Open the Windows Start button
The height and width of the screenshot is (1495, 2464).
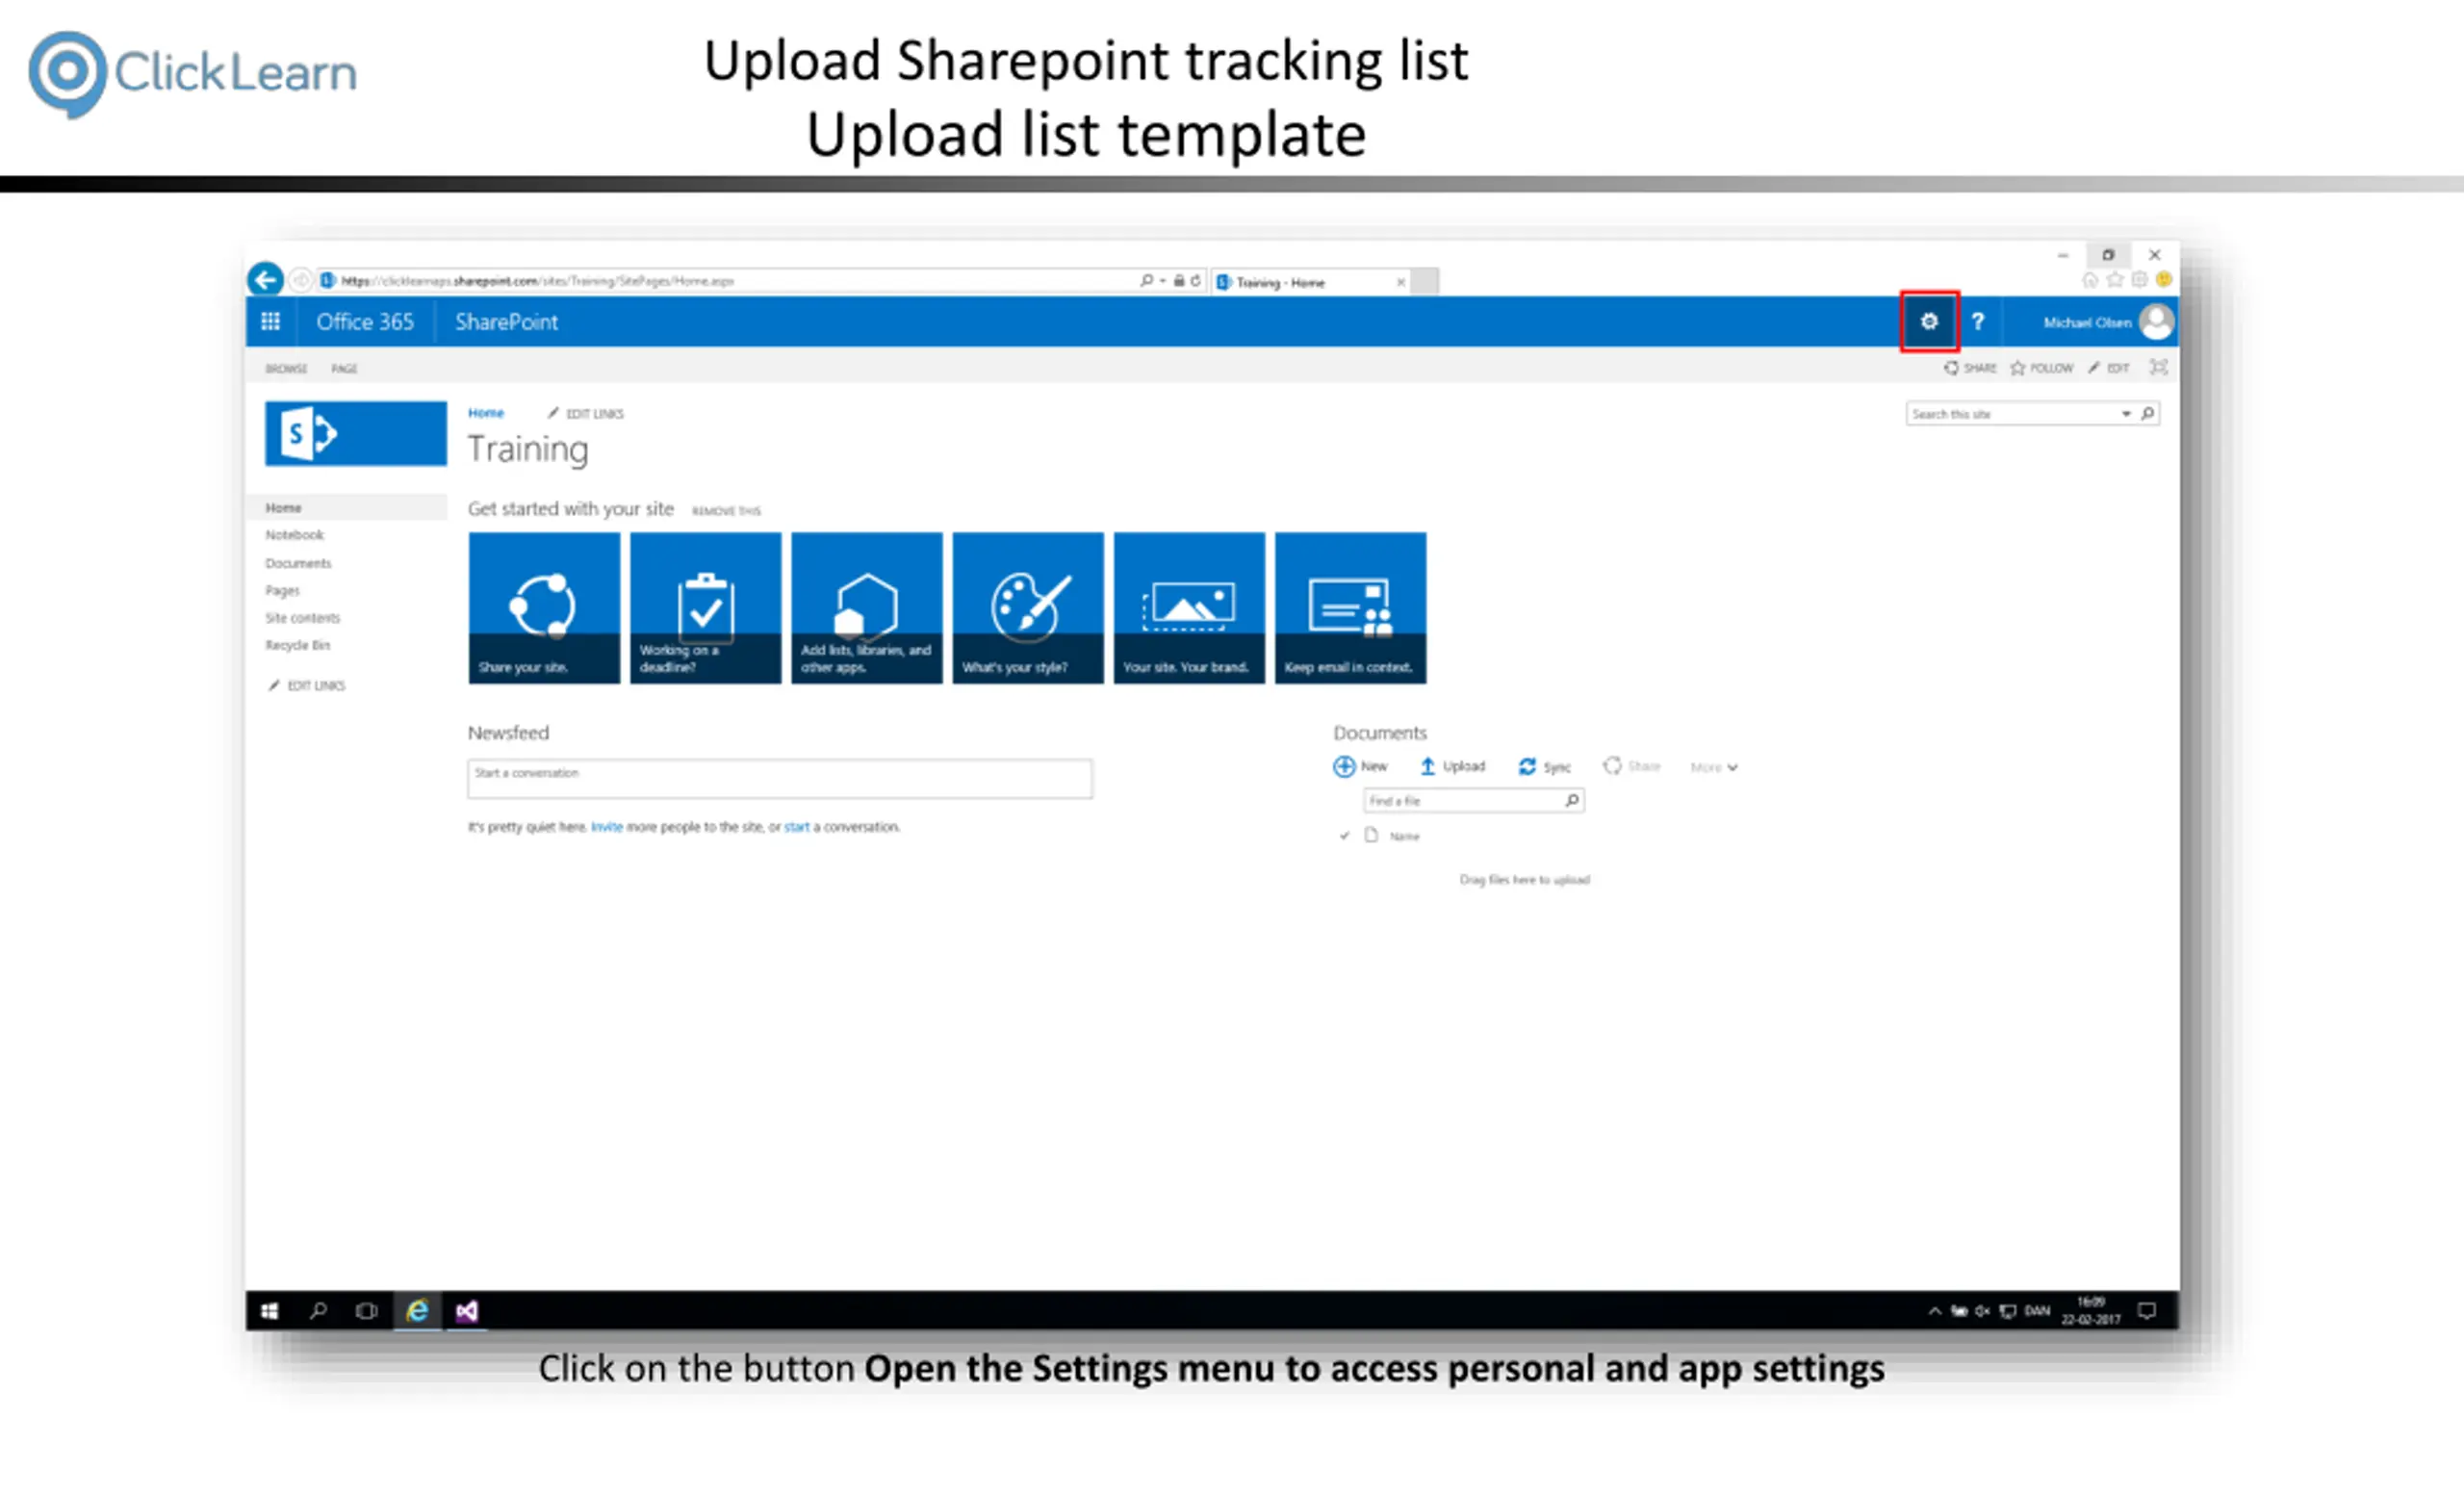pyautogui.click(x=270, y=1311)
